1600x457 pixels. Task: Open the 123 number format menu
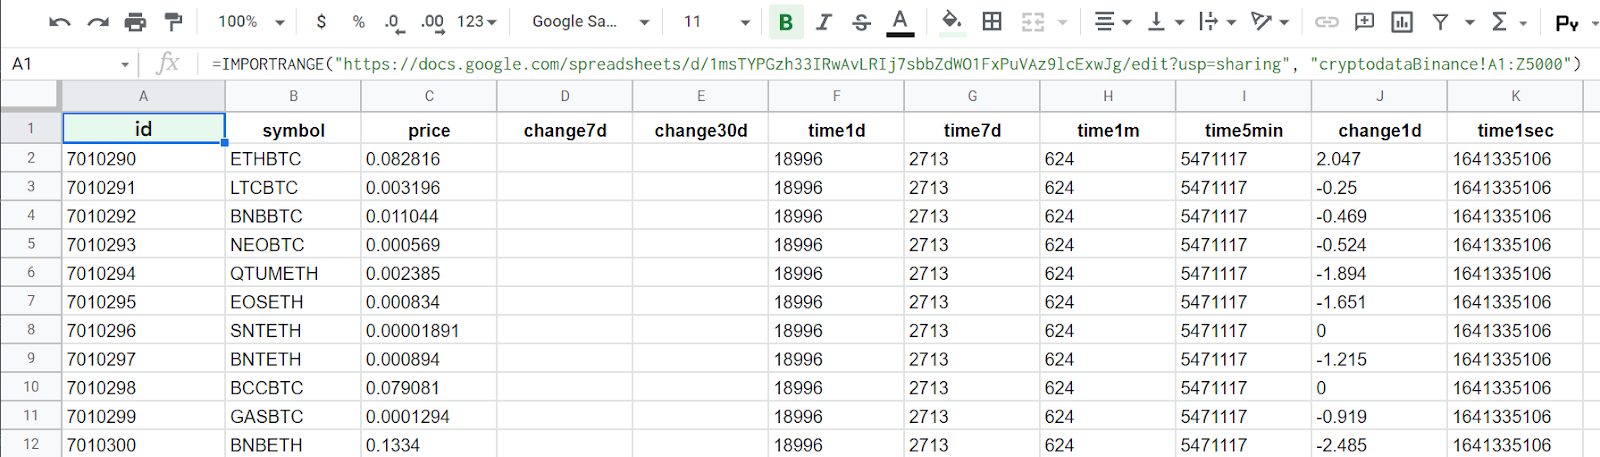(x=477, y=22)
